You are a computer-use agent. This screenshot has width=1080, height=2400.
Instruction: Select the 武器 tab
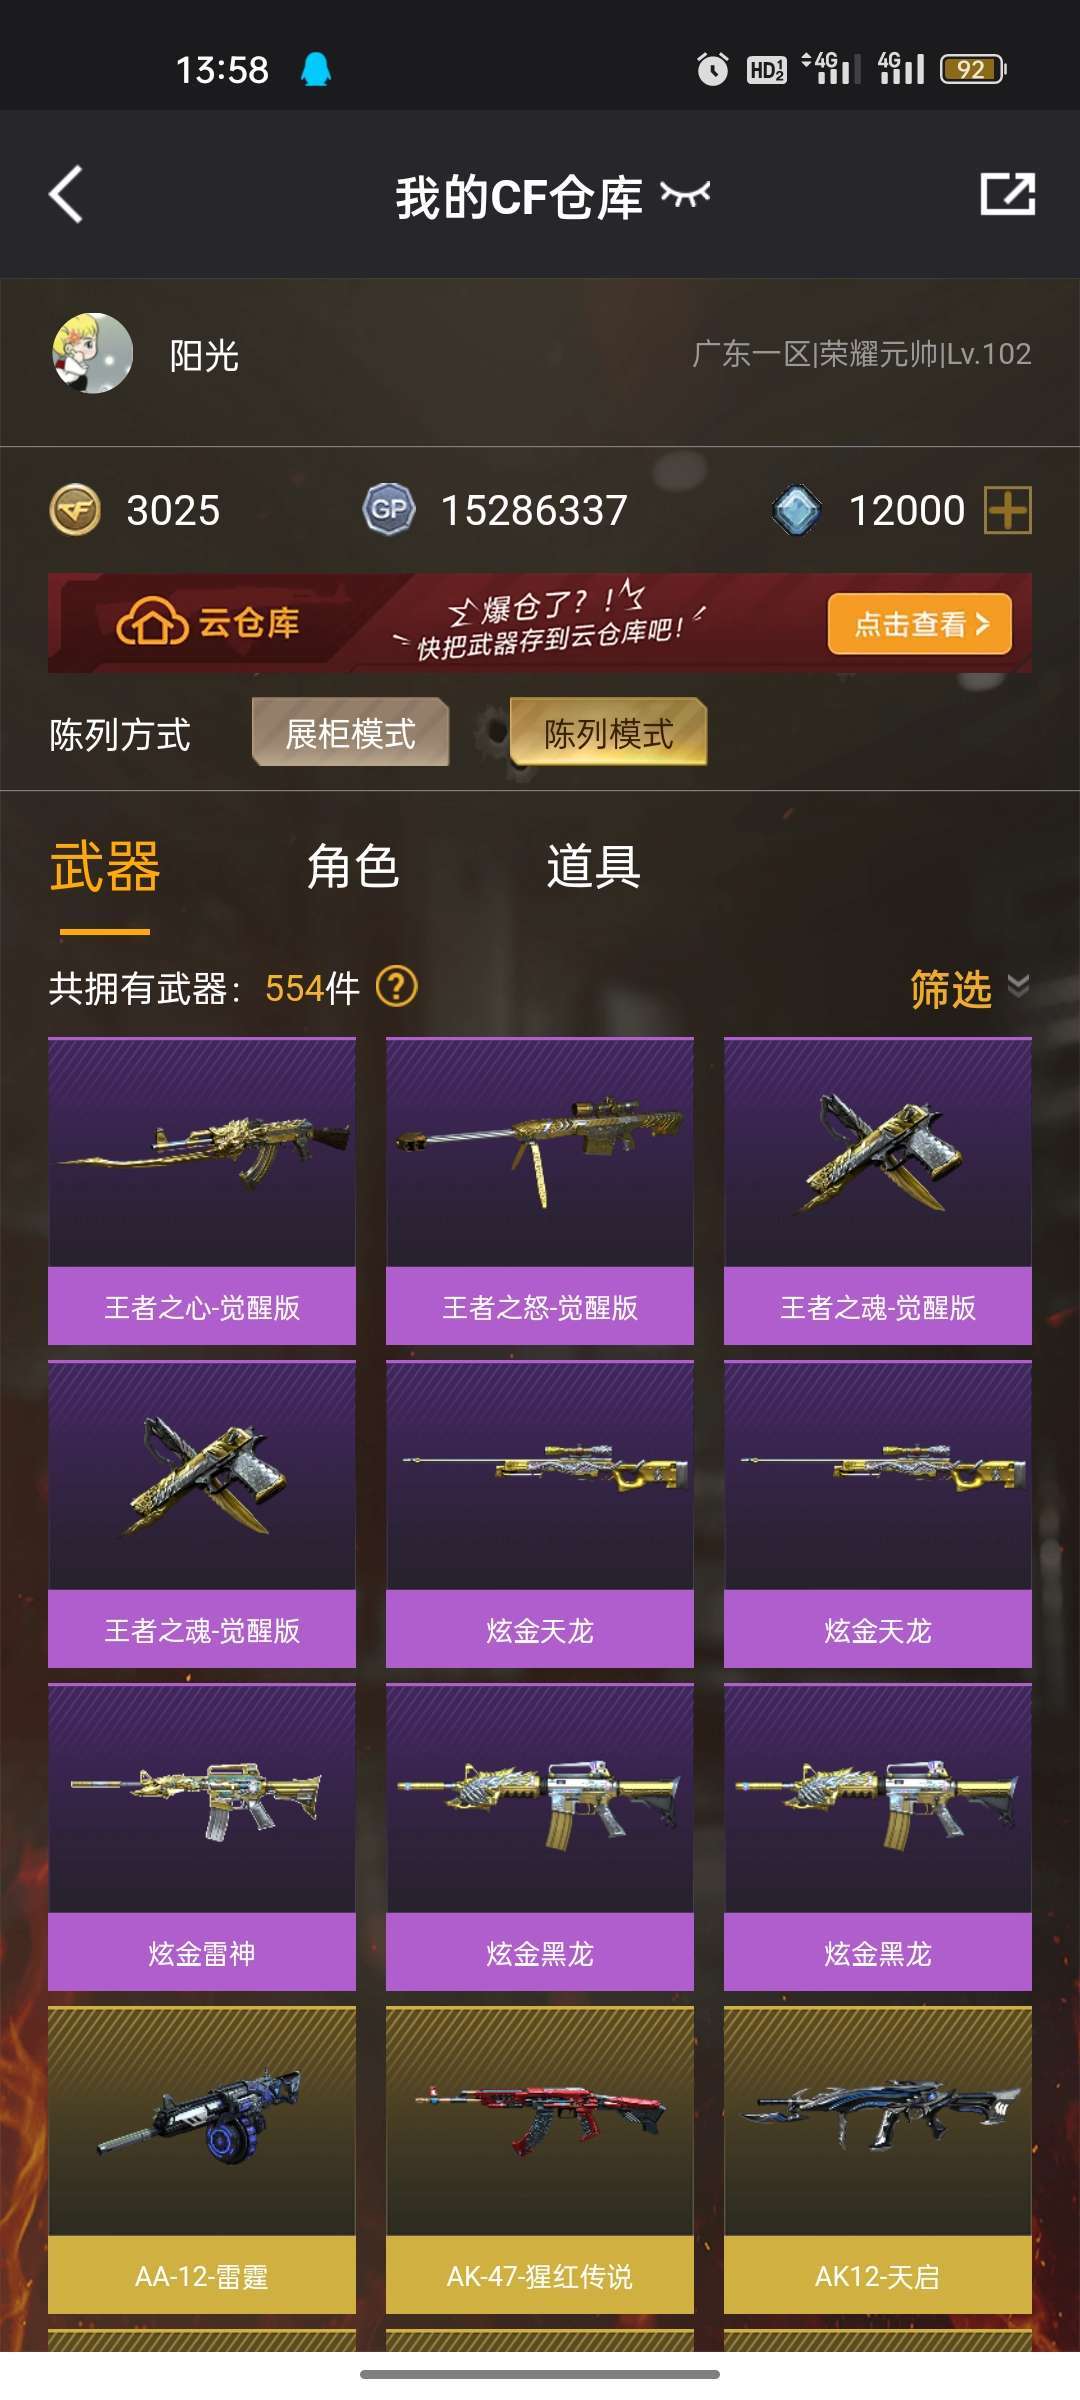[x=105, y=866]
